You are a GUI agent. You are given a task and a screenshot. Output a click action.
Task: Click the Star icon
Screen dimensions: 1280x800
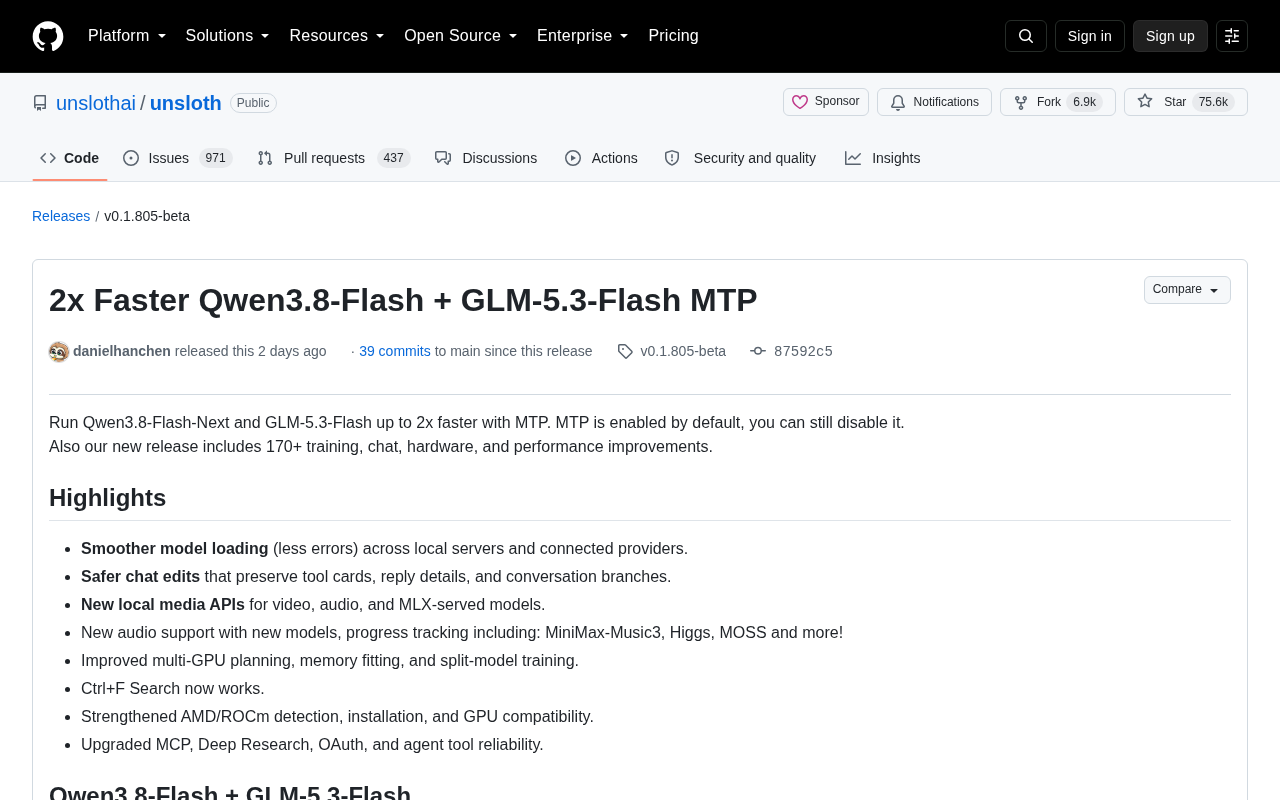point(1145,101)
